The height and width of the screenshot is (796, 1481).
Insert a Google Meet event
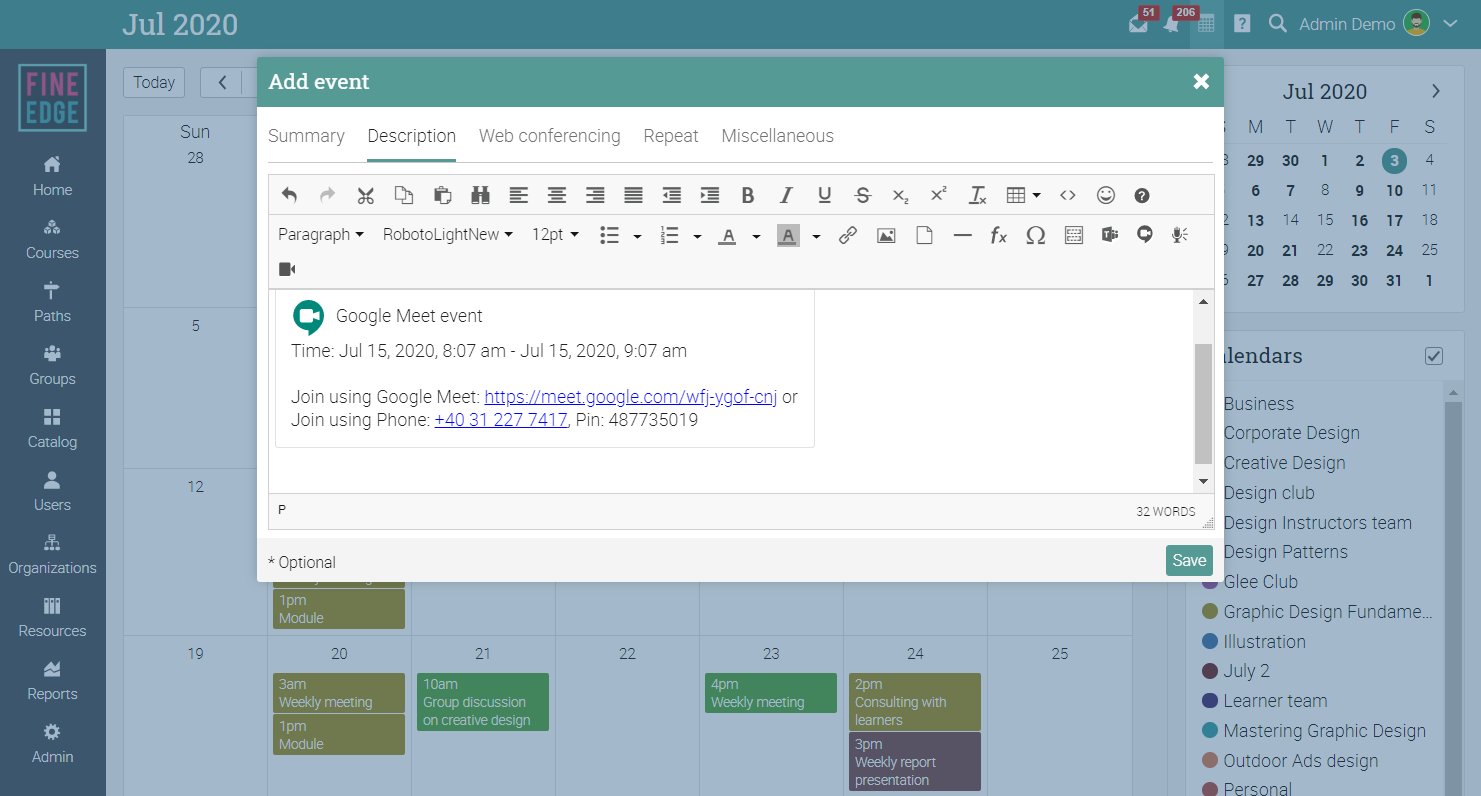(x=1145, y=235)
